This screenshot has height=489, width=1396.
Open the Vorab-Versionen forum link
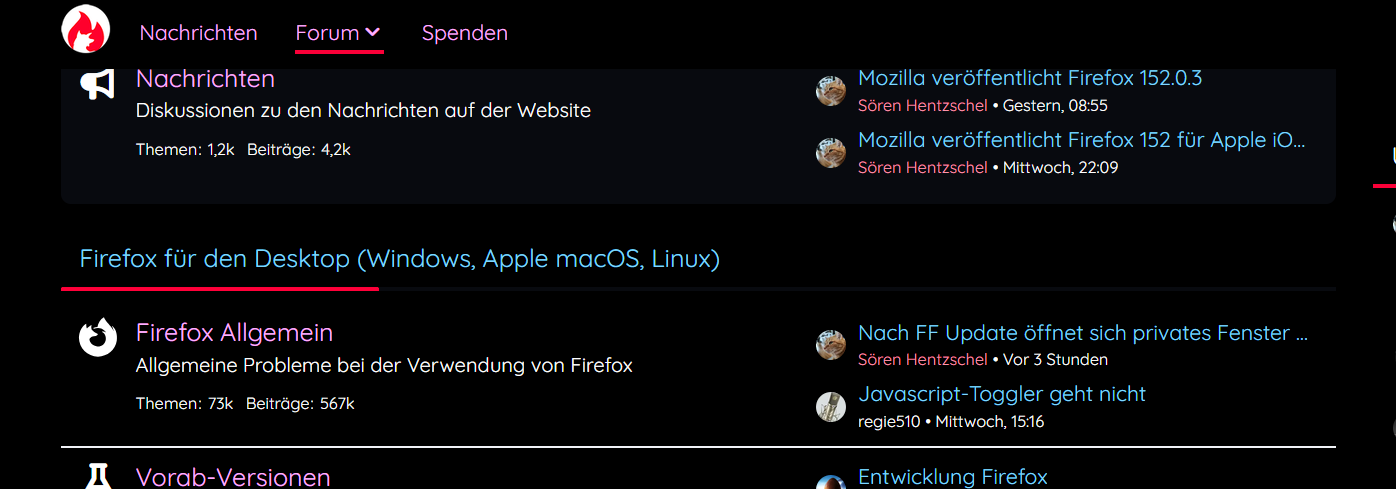click(233, 477)
